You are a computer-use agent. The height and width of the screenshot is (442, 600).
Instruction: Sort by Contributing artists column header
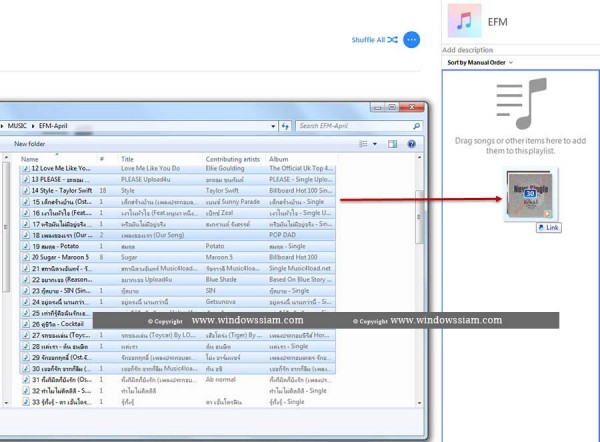[233, 159]
